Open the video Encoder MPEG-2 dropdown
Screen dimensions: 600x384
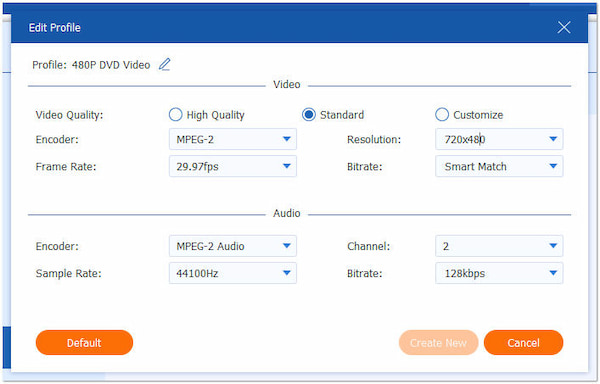[233, 139]
